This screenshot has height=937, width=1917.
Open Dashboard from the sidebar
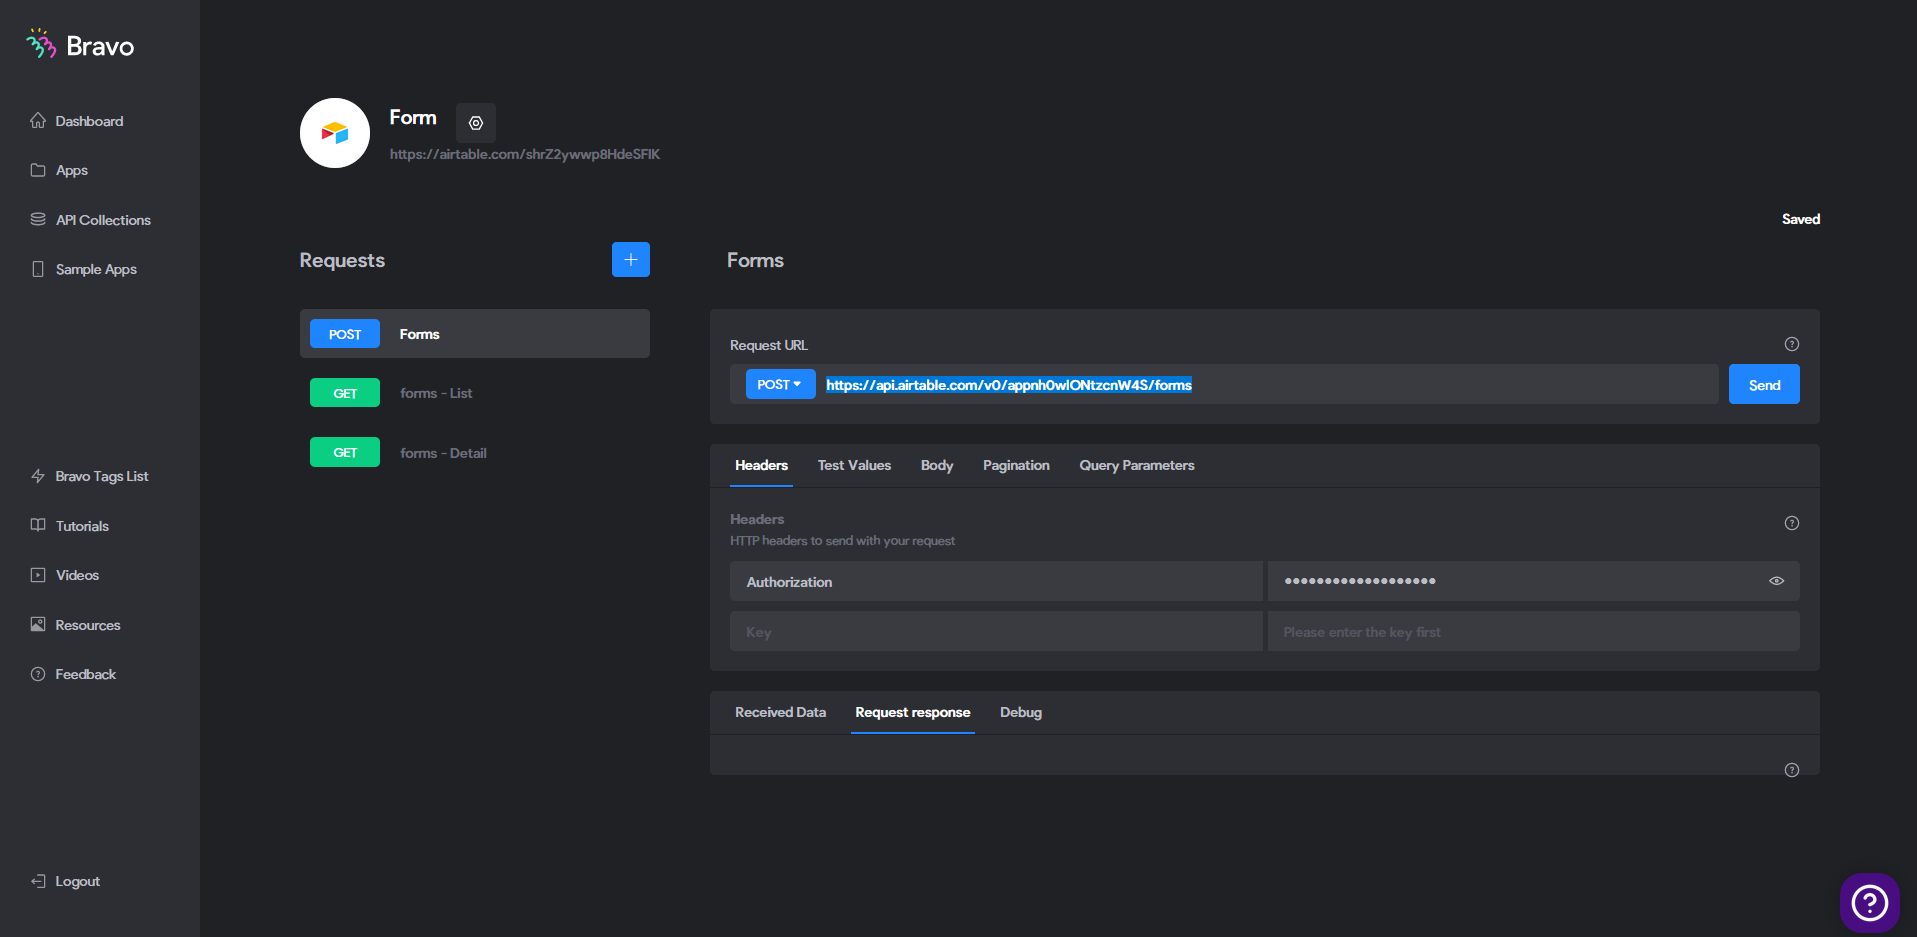click(77, 121)
